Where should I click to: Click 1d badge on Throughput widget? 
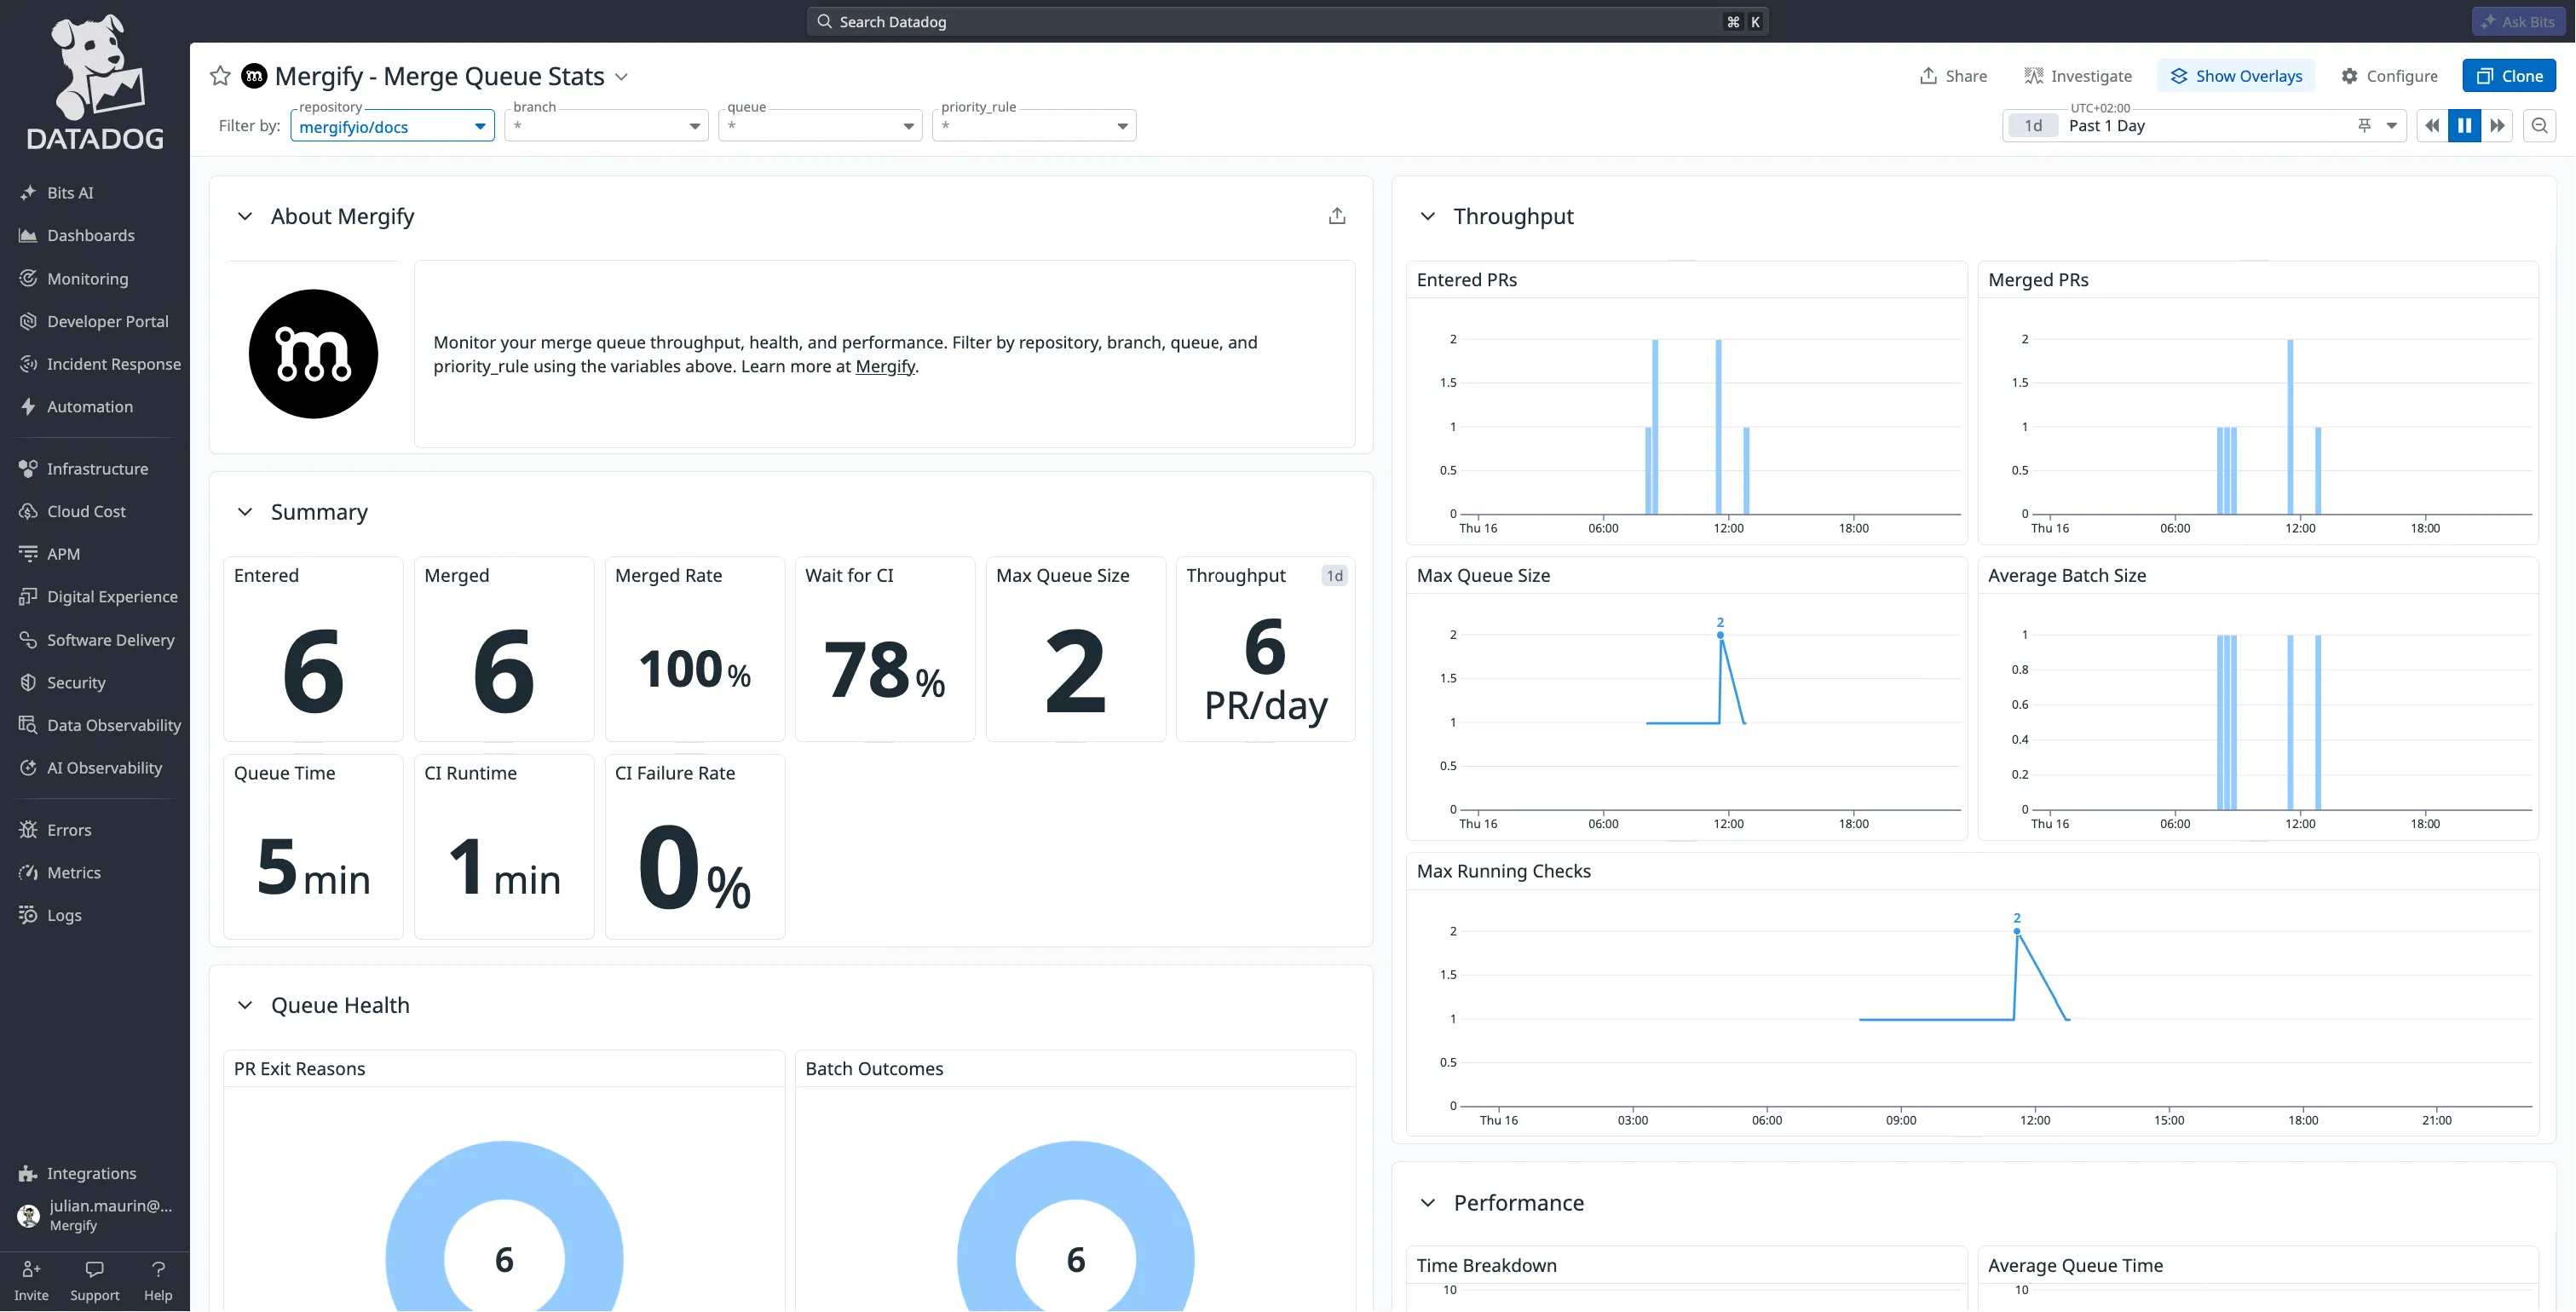tap(1334, 576)
